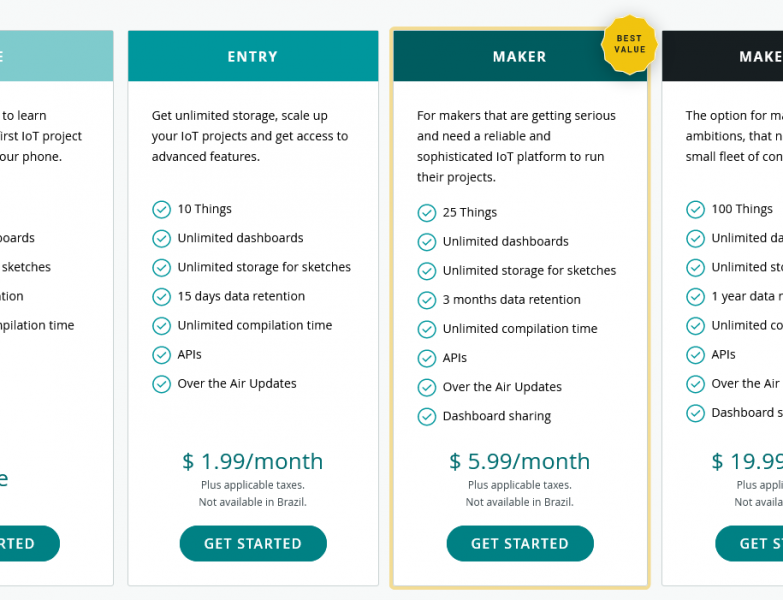The width and height of the screenshot is (783, 600).
Task: Click the checkmark icon next to 25 Things
Action: tap(426, 213)
